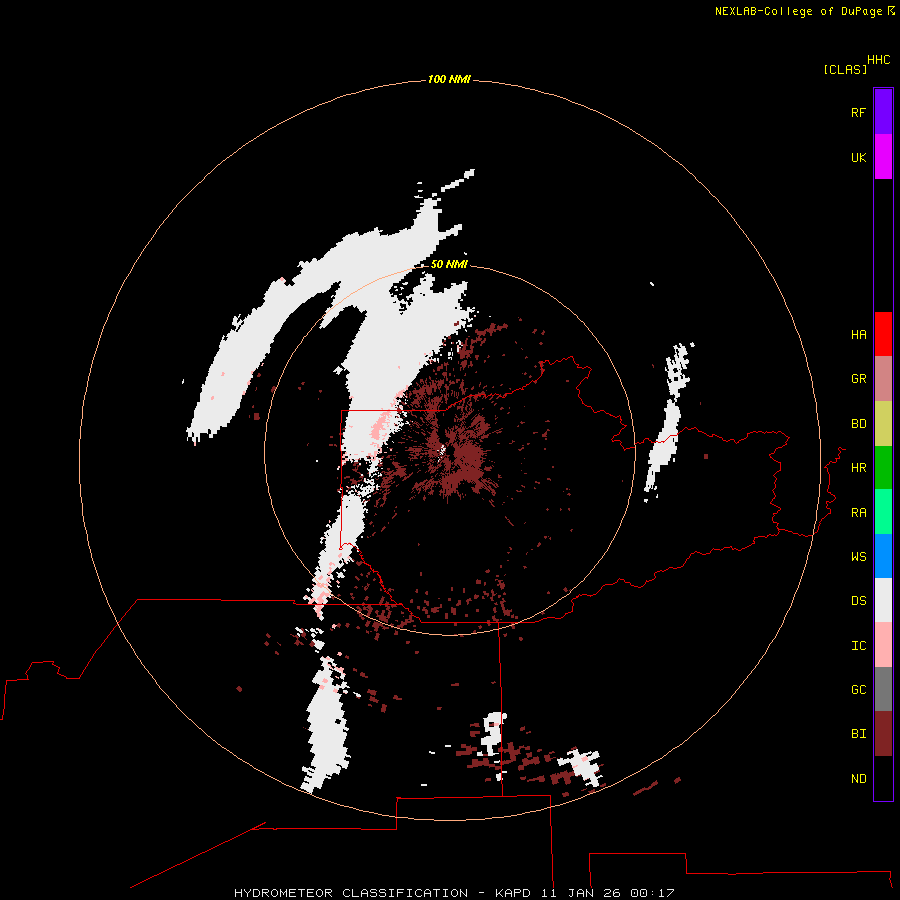Click the UK magenta legend swatch
This screenshot has height=900, width=900.
[883, 157]
